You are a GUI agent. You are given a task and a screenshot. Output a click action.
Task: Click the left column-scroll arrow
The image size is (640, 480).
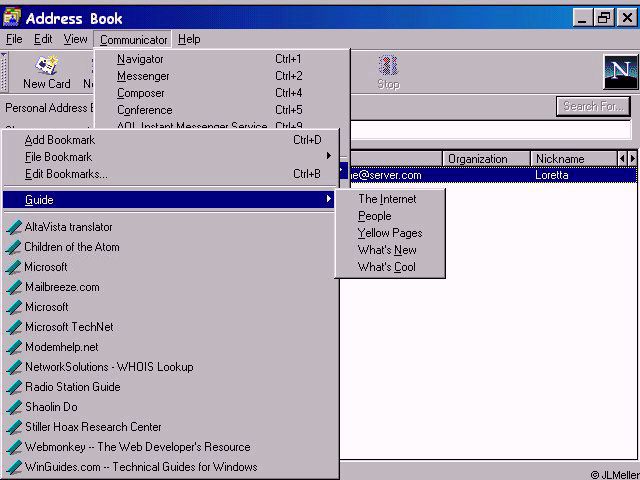tap(622, 159)
